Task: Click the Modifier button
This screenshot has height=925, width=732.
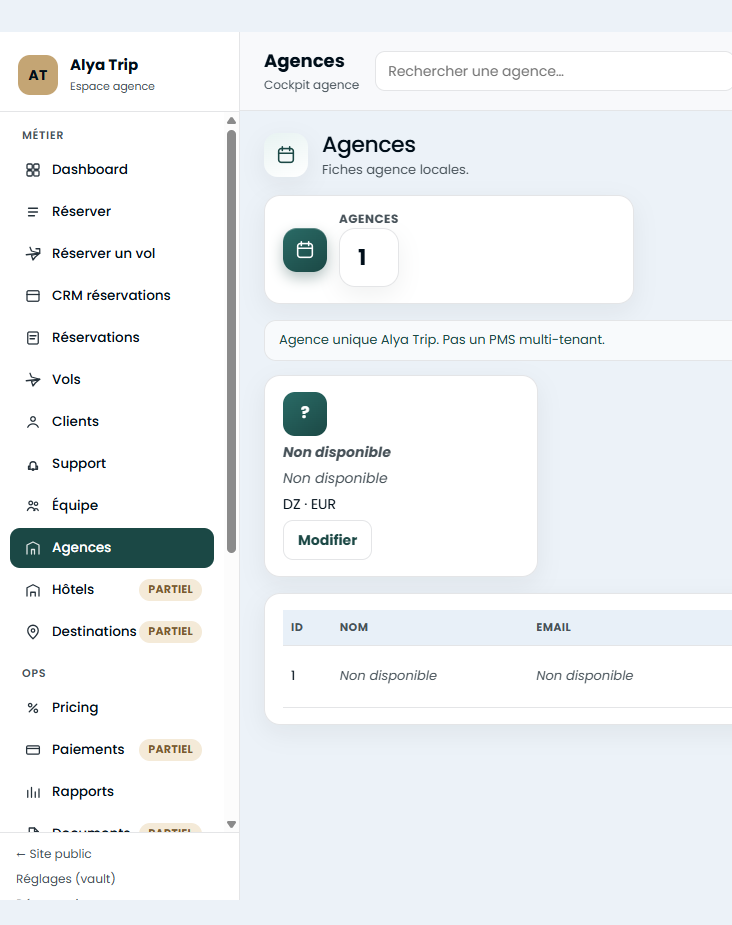Action: click(x=327, y=540)
